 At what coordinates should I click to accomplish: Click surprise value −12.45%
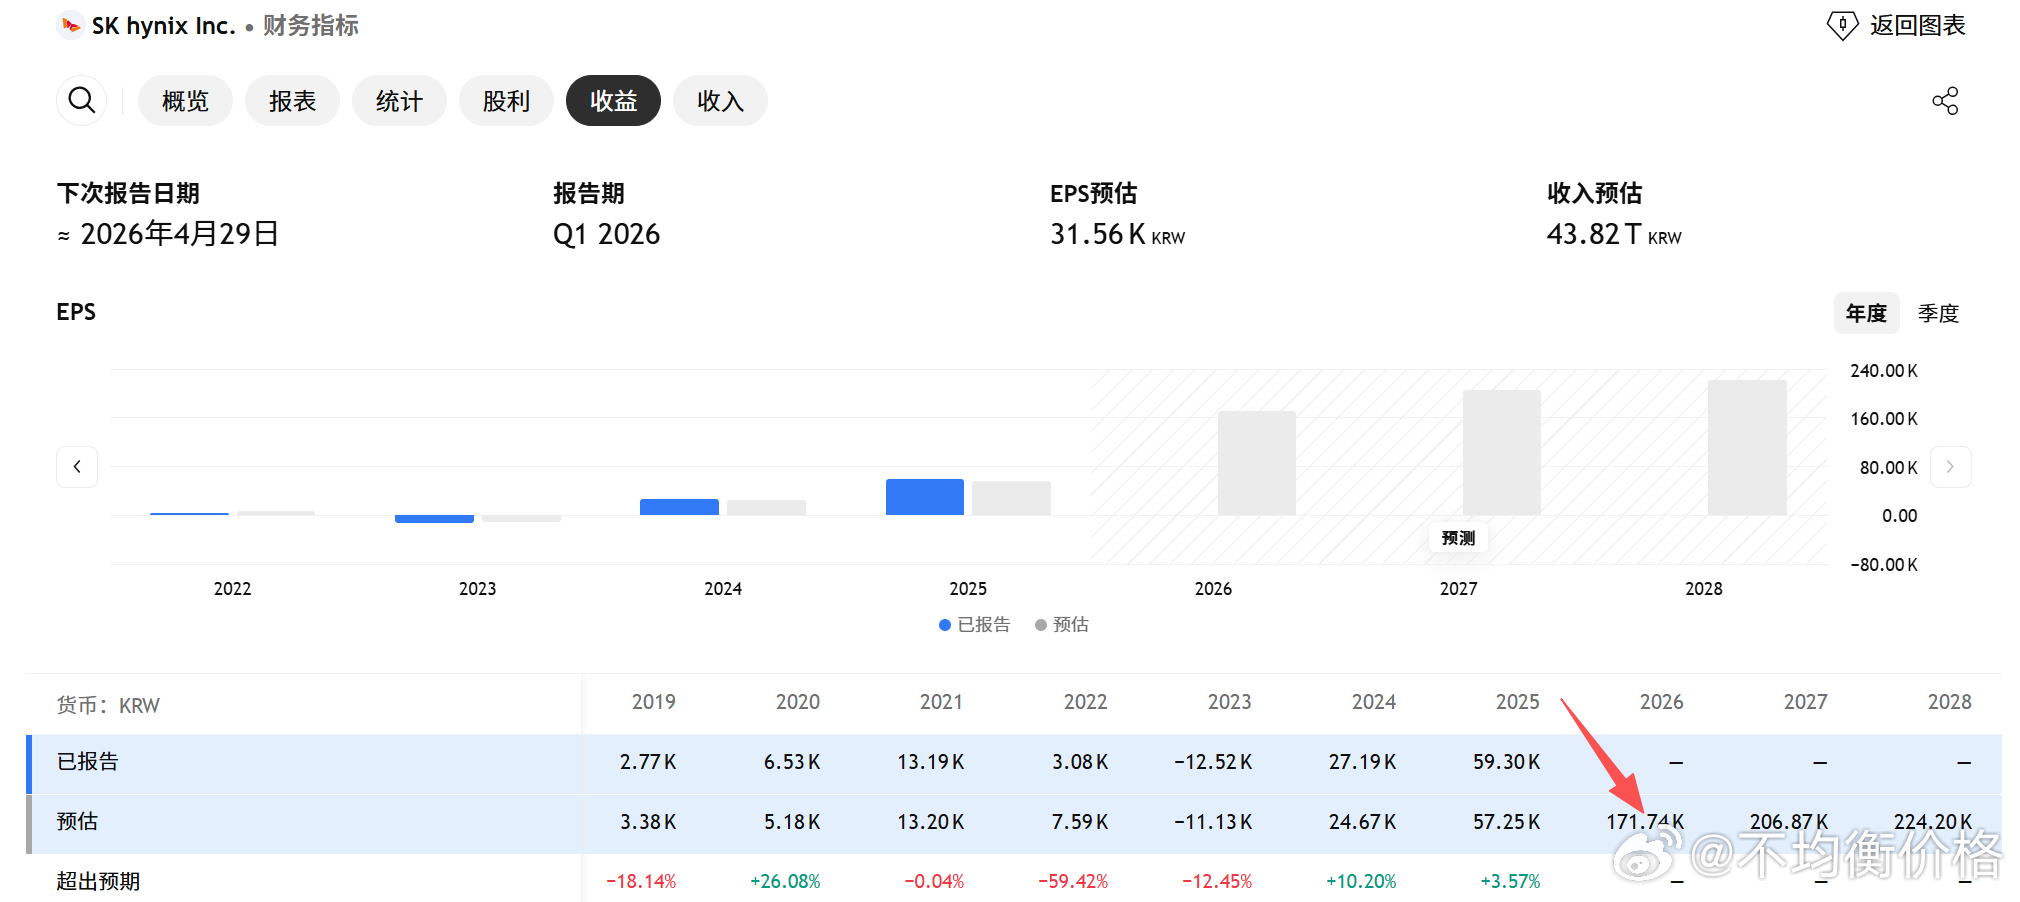(x=1217, y=881)
